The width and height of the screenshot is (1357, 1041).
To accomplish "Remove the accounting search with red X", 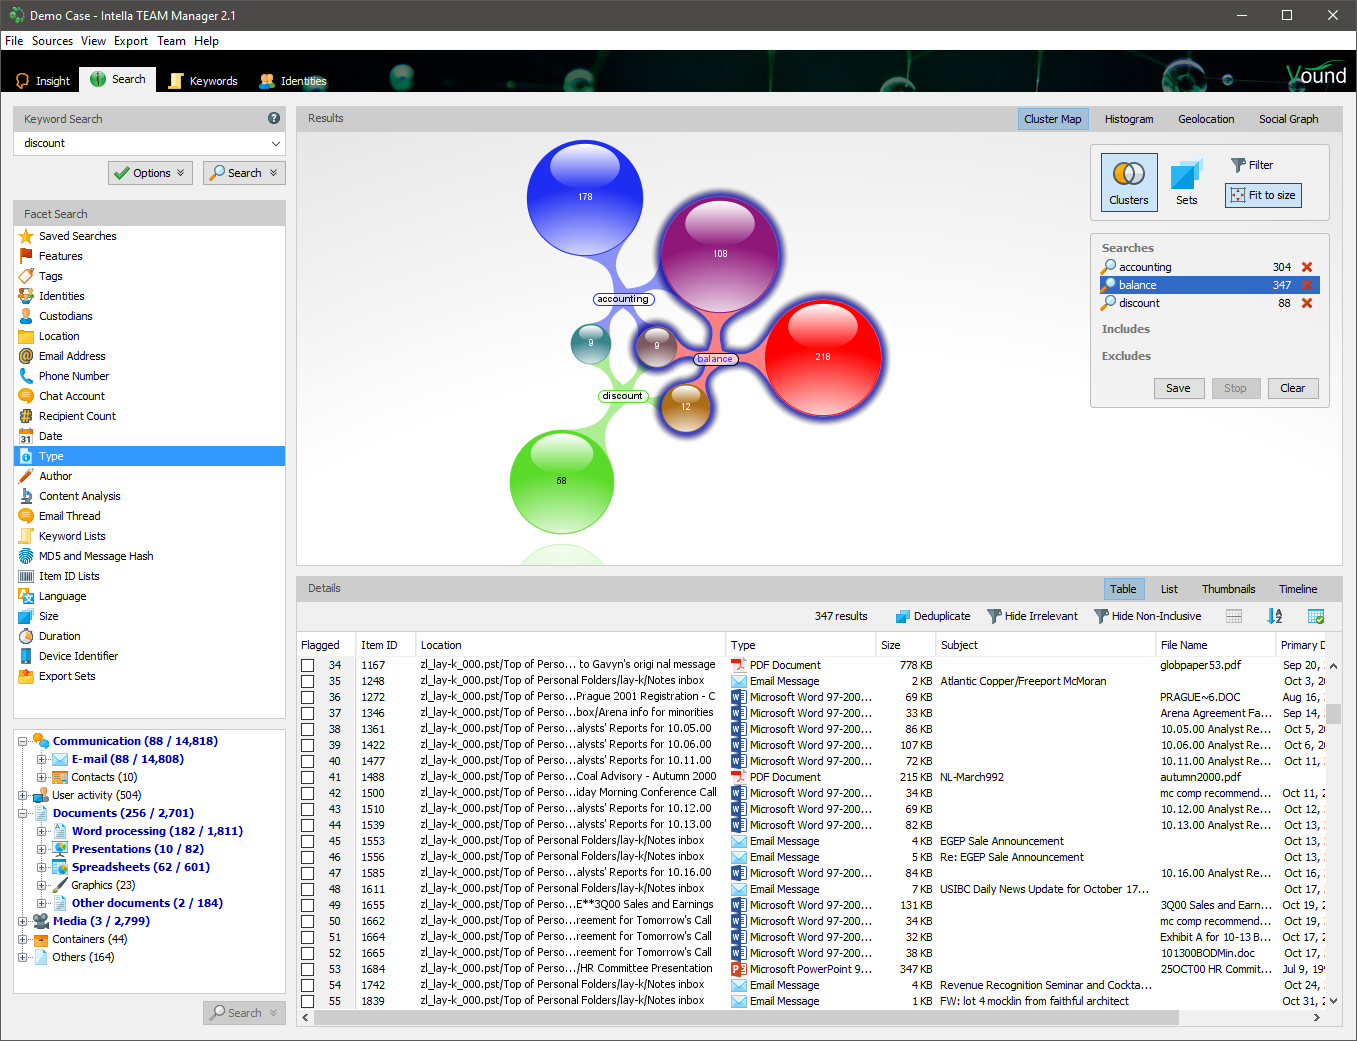I will click(x=1307, y=267).
